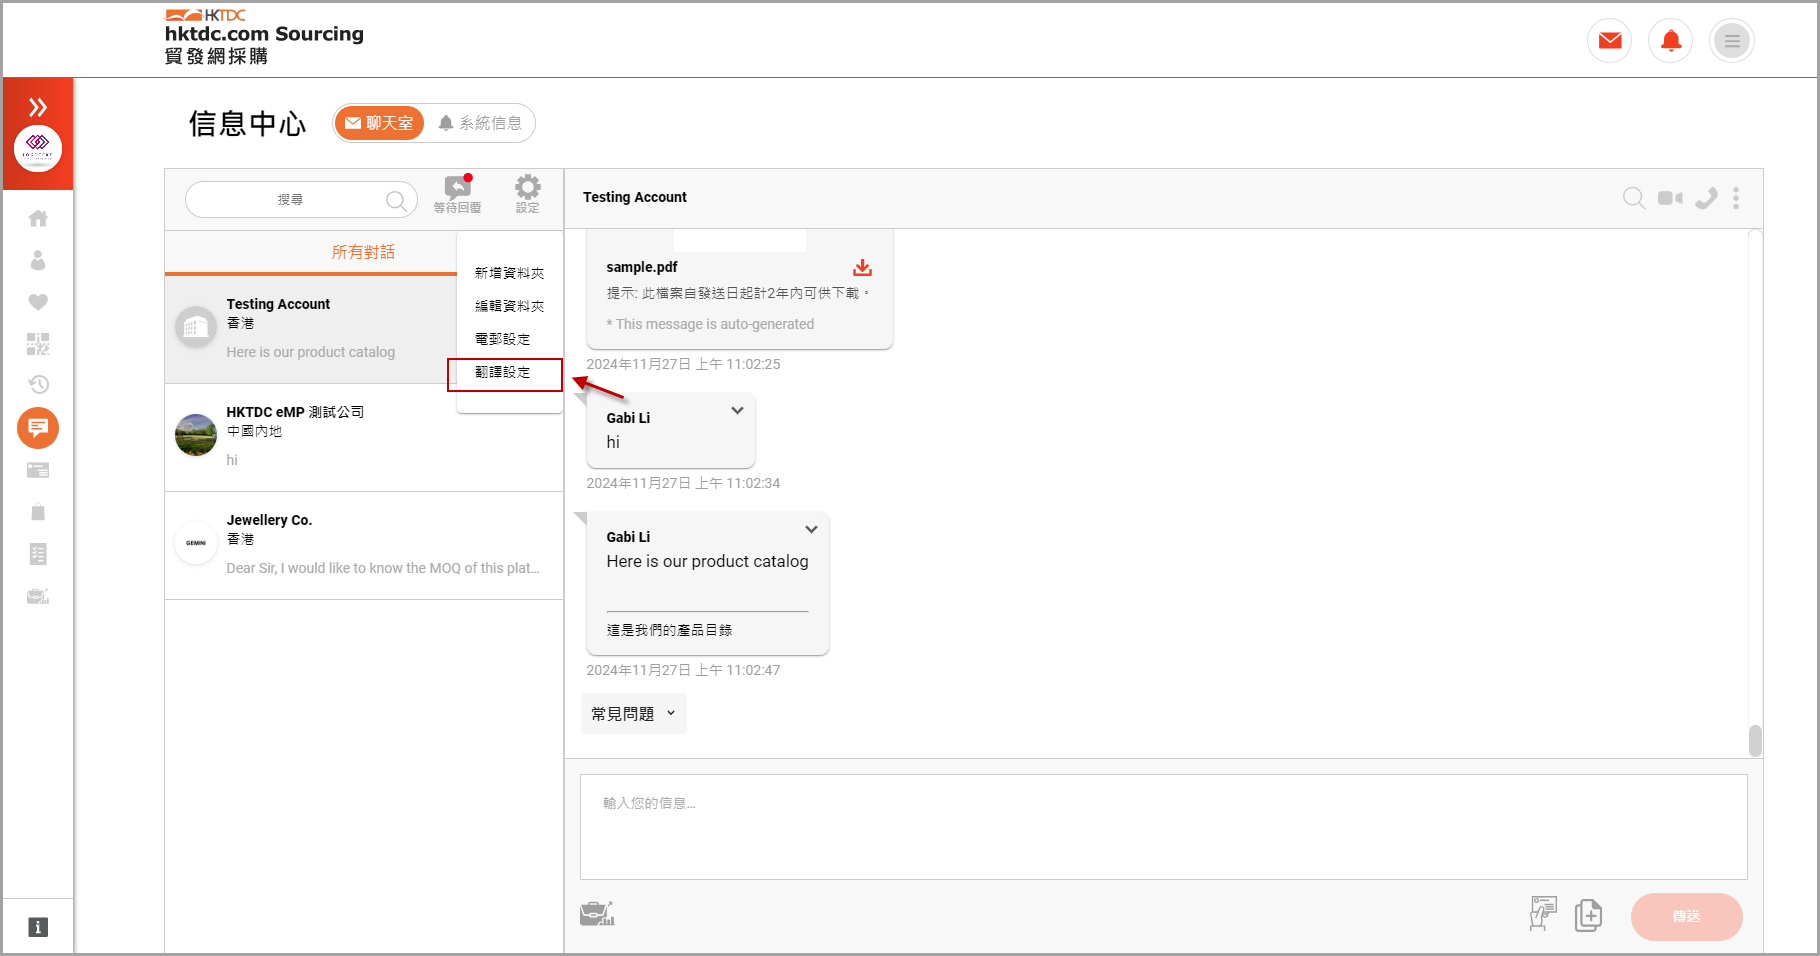The height and width of the screenshot is (956, 1820).
Task: Search within chat using header magnifier
Action: tap(1634, 198)
